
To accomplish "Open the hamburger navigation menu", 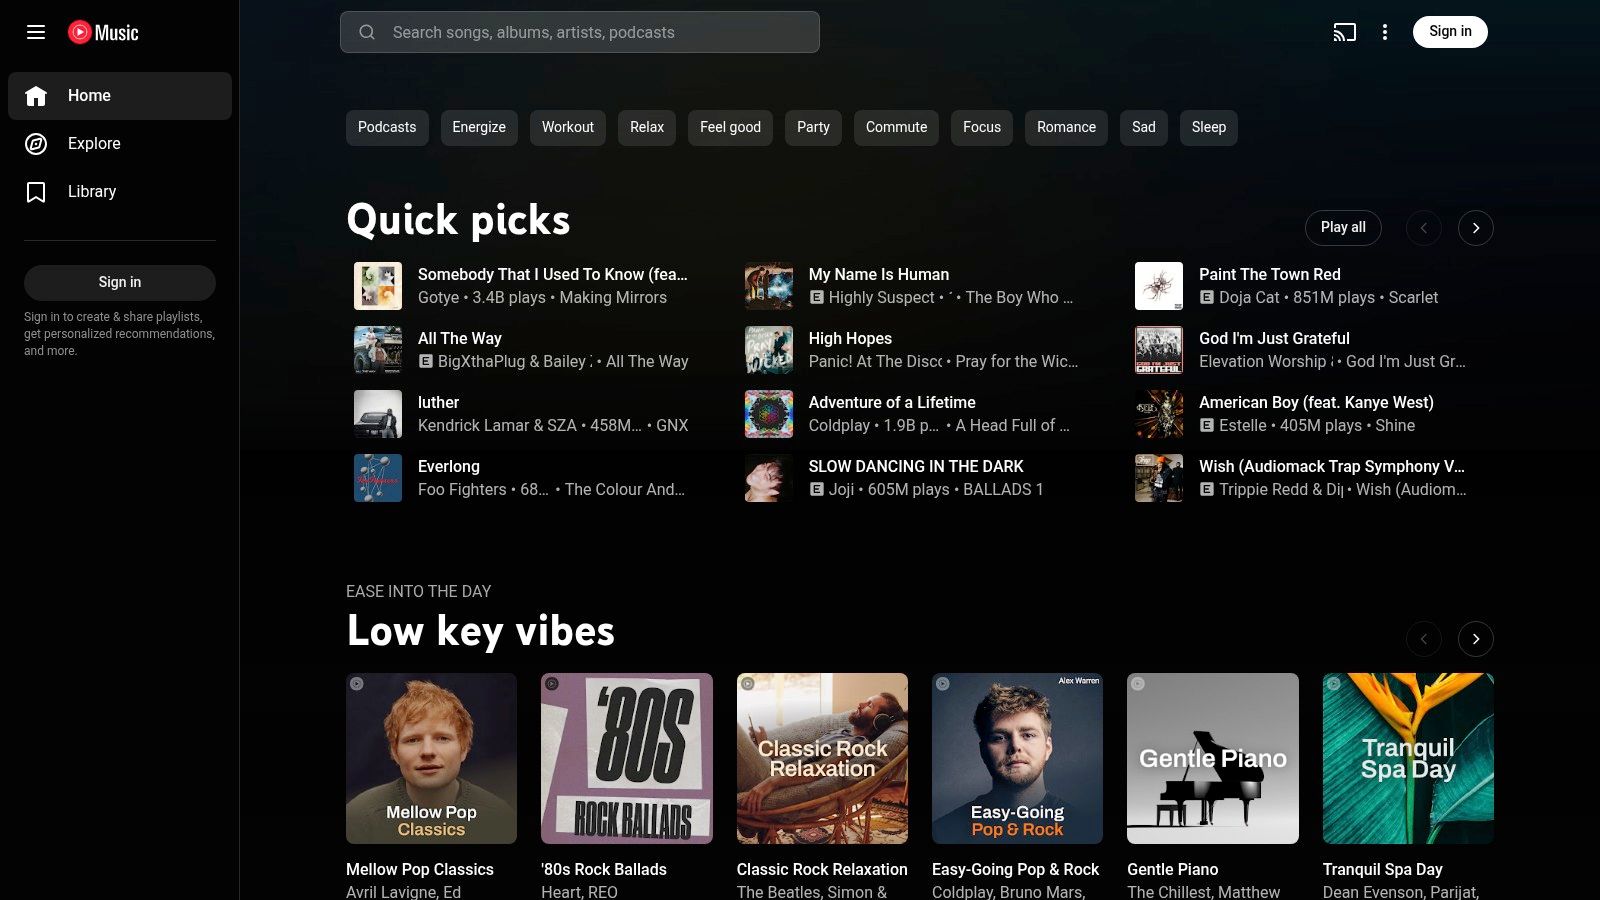I will pyautogui.click(x=36, y=32).
